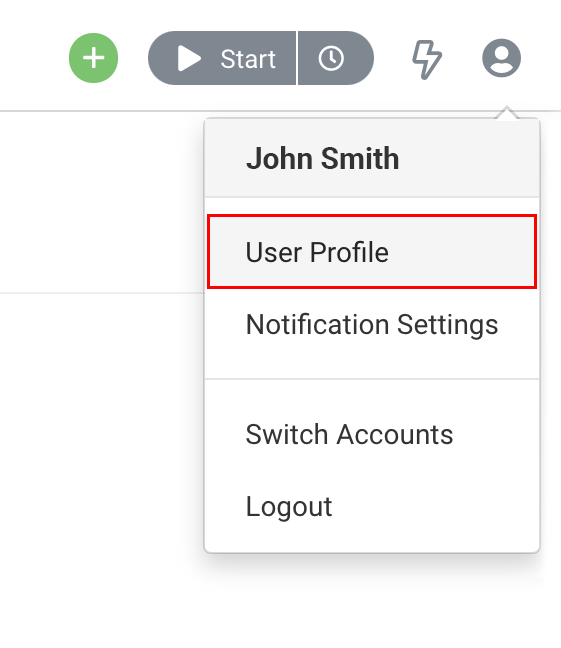Click the Start label text

pyautogui.click(x=248, y=59)
